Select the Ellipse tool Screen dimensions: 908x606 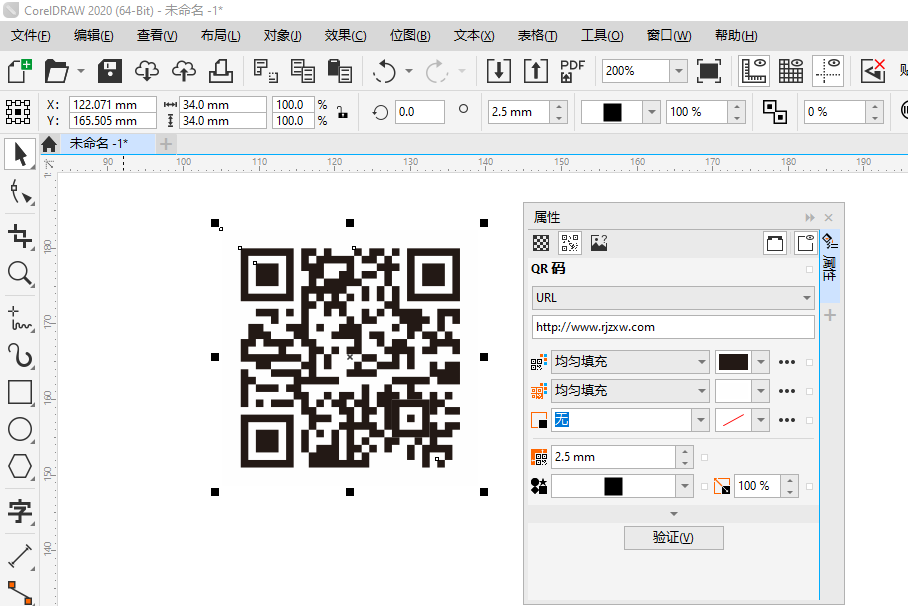click(x=20, y=430)
